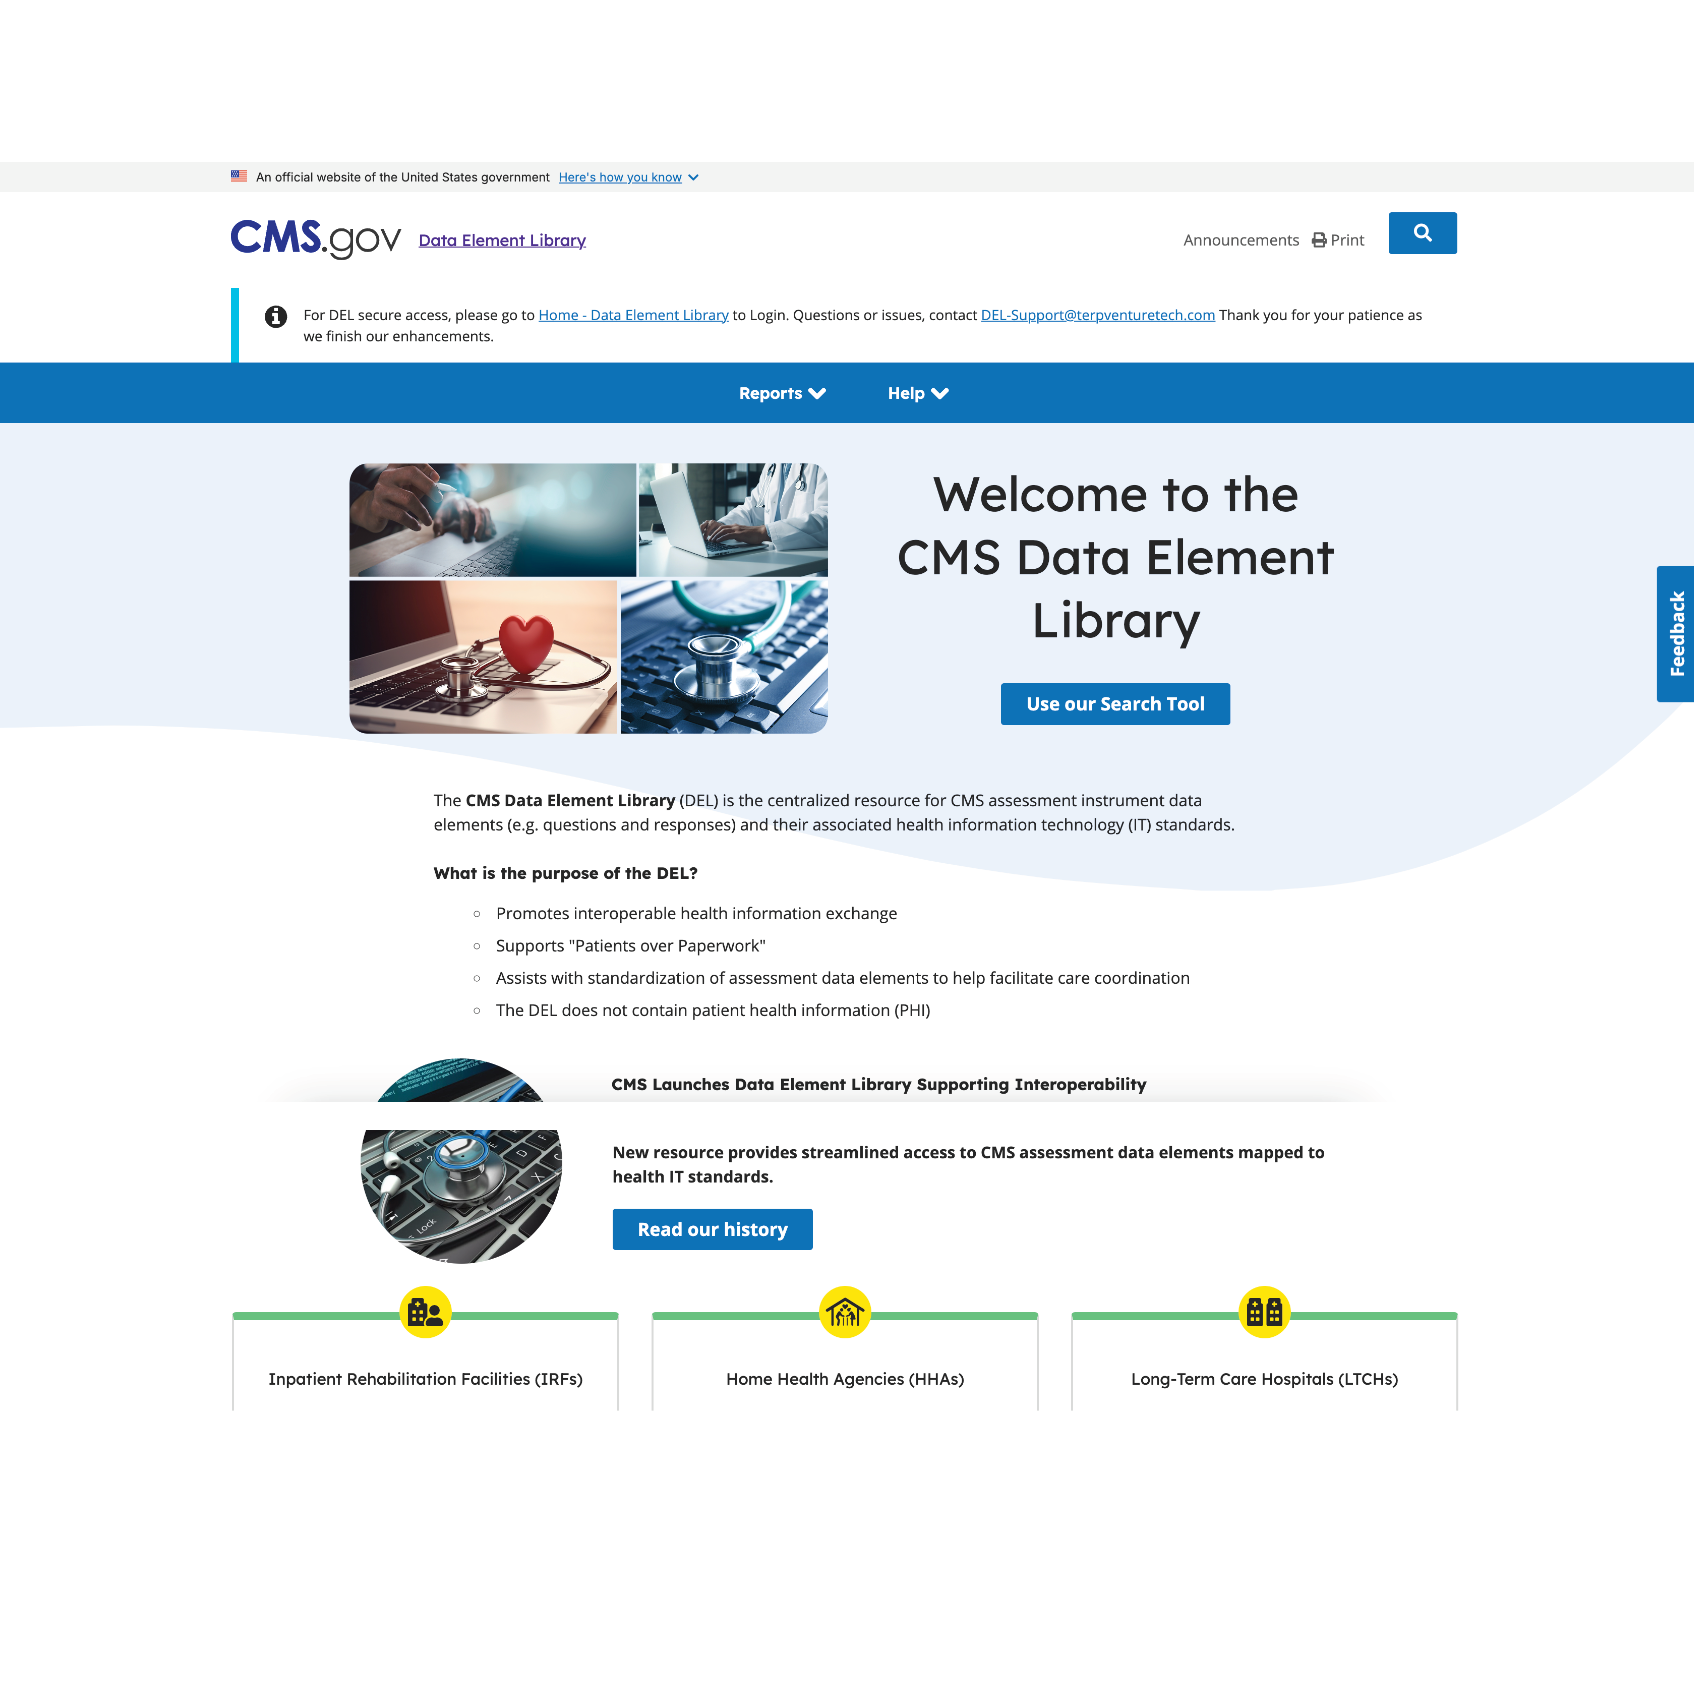The height and width of the screenshot is (1694, 1694).
Task: Click "Welcome to the CMS Data Element Library" heading
Action: pyautogui.click(x=1115, y=557)
